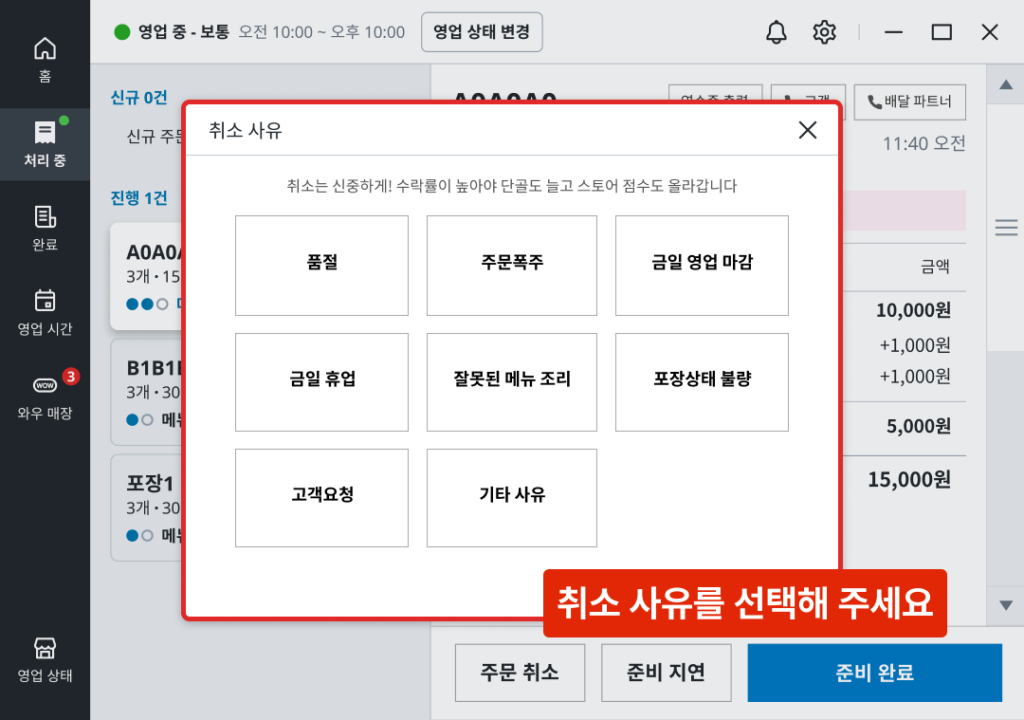The width and height of the screenshot is (1024, 720).
Task: Close the 취소 사유 dialog
Action: tap(808, 130)
